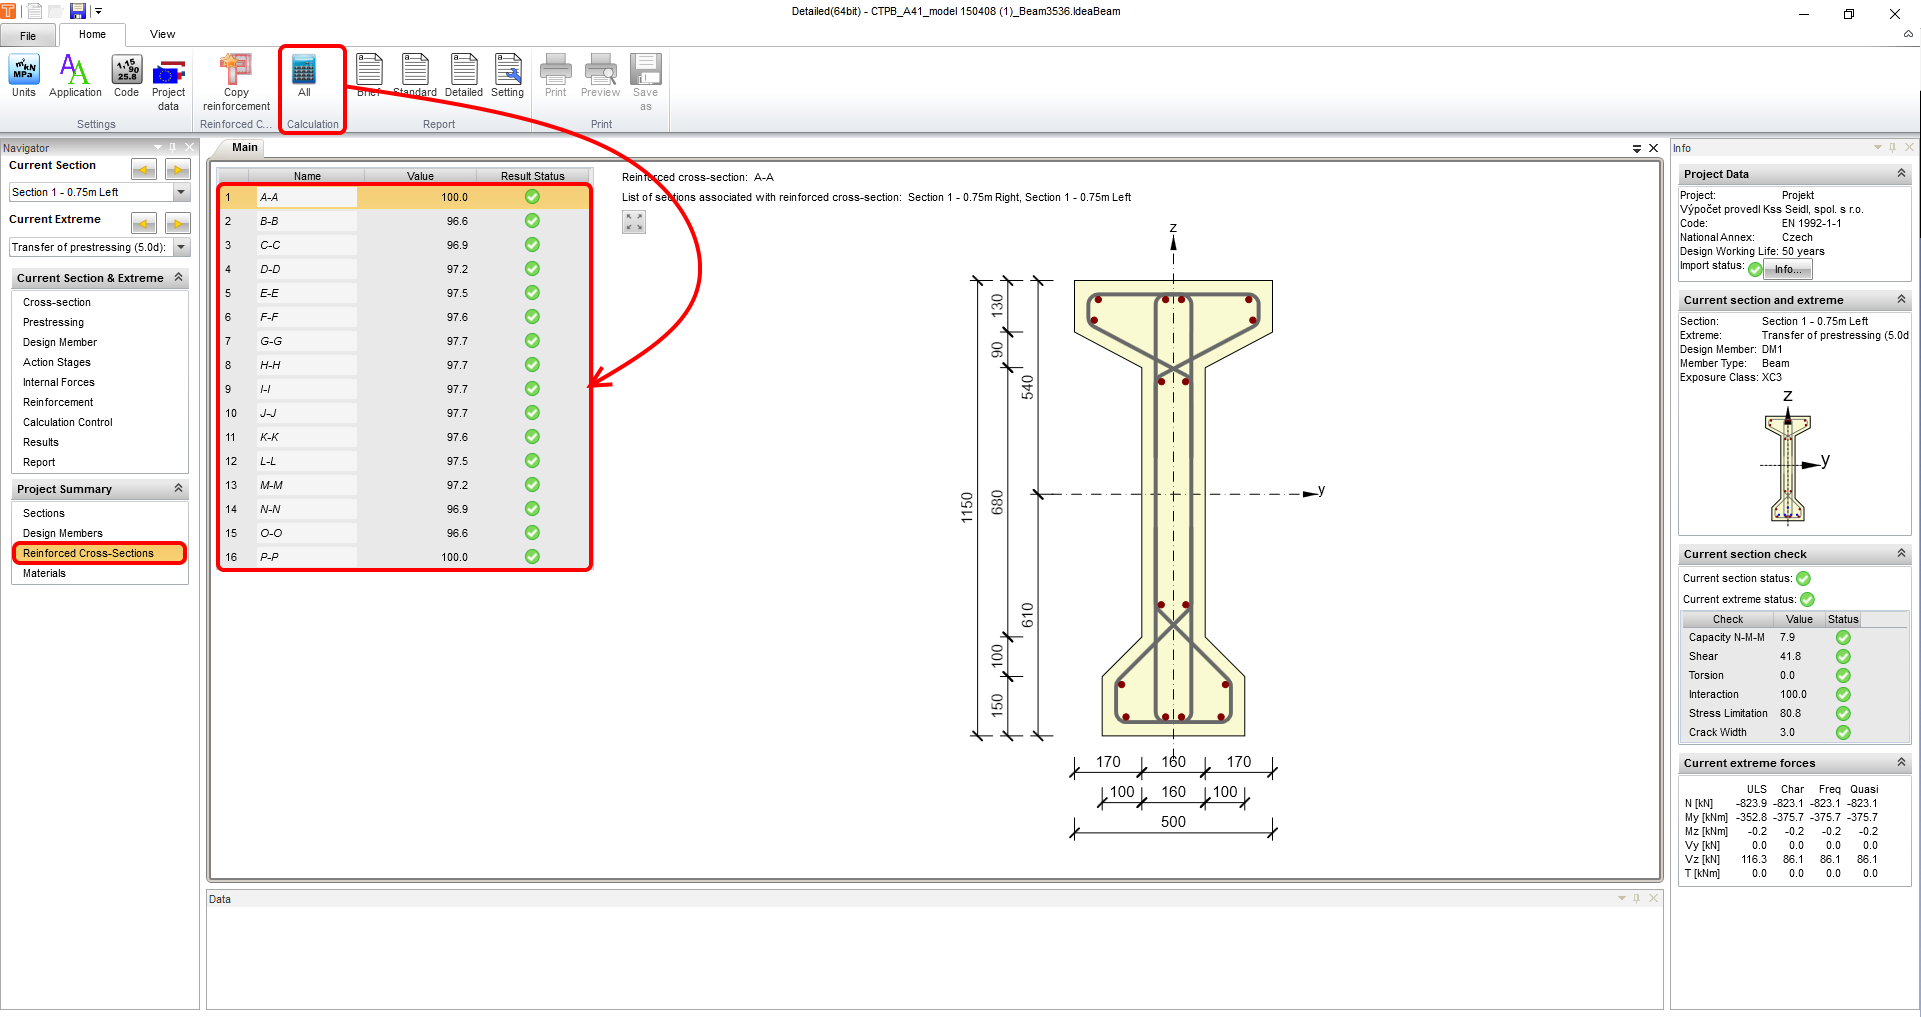The width and height of the screenshot is (1921, 1017).
Task: Run the All calculation
Action: pyautogui.click(x=304, y=75)
